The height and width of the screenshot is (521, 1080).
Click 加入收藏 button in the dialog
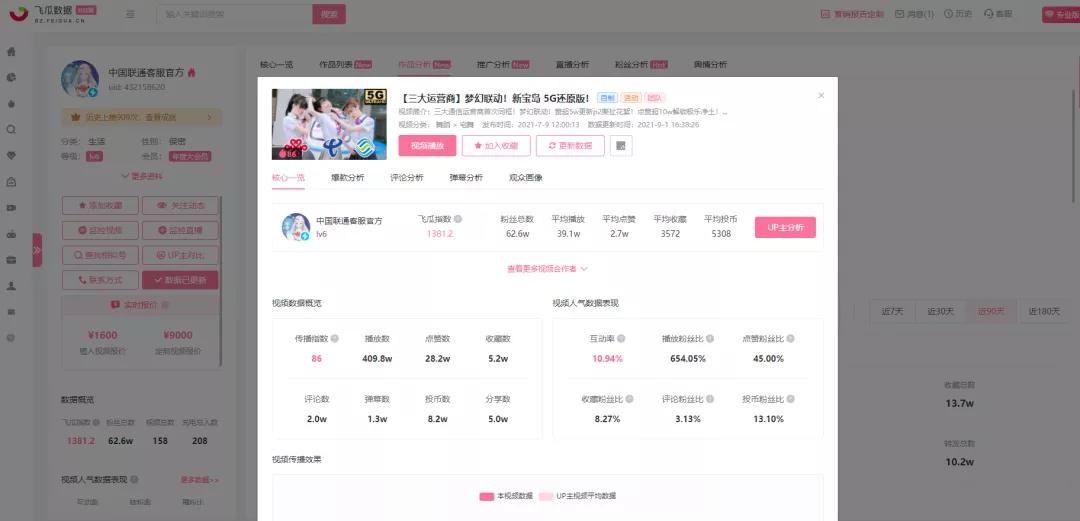(x=496, y=145)
